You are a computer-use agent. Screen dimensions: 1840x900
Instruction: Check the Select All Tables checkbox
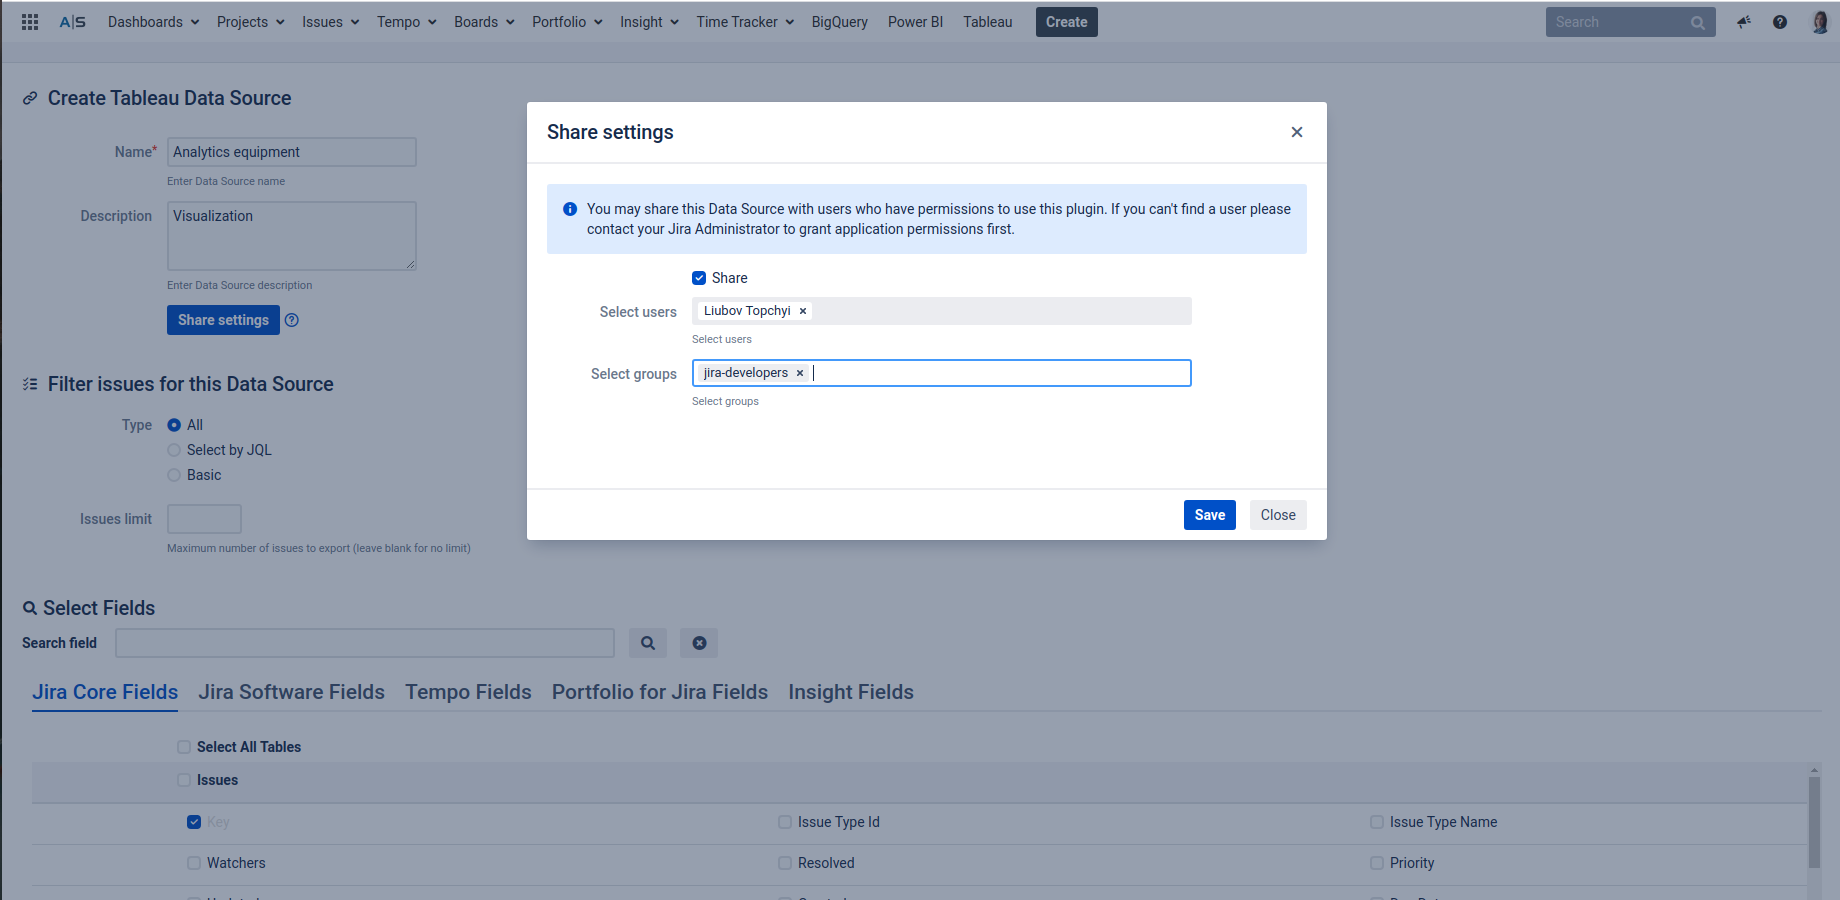[x=184, y=747]
